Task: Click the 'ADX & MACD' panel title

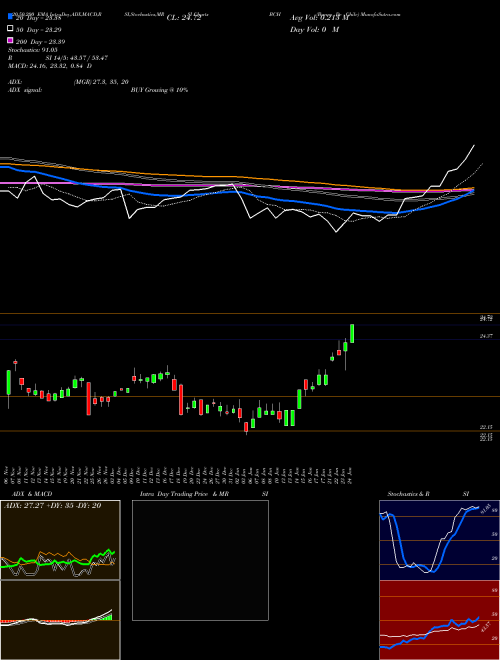Action: pos(32,494)
